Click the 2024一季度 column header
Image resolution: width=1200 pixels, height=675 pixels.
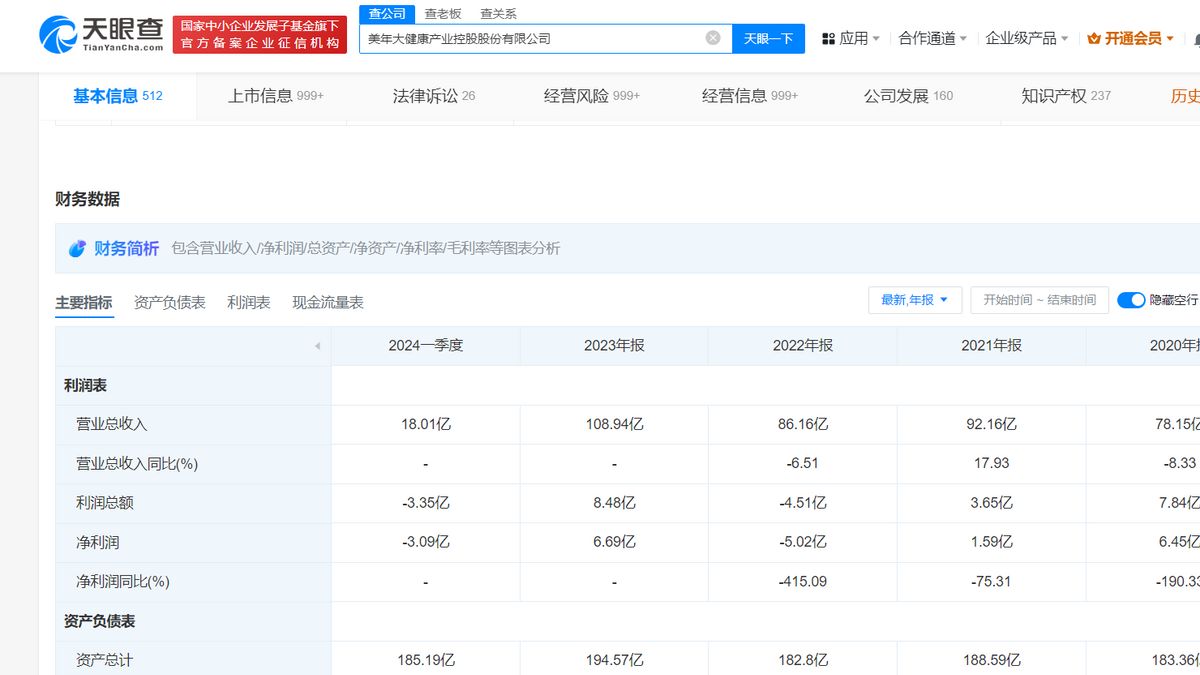[x=426, y=346]
